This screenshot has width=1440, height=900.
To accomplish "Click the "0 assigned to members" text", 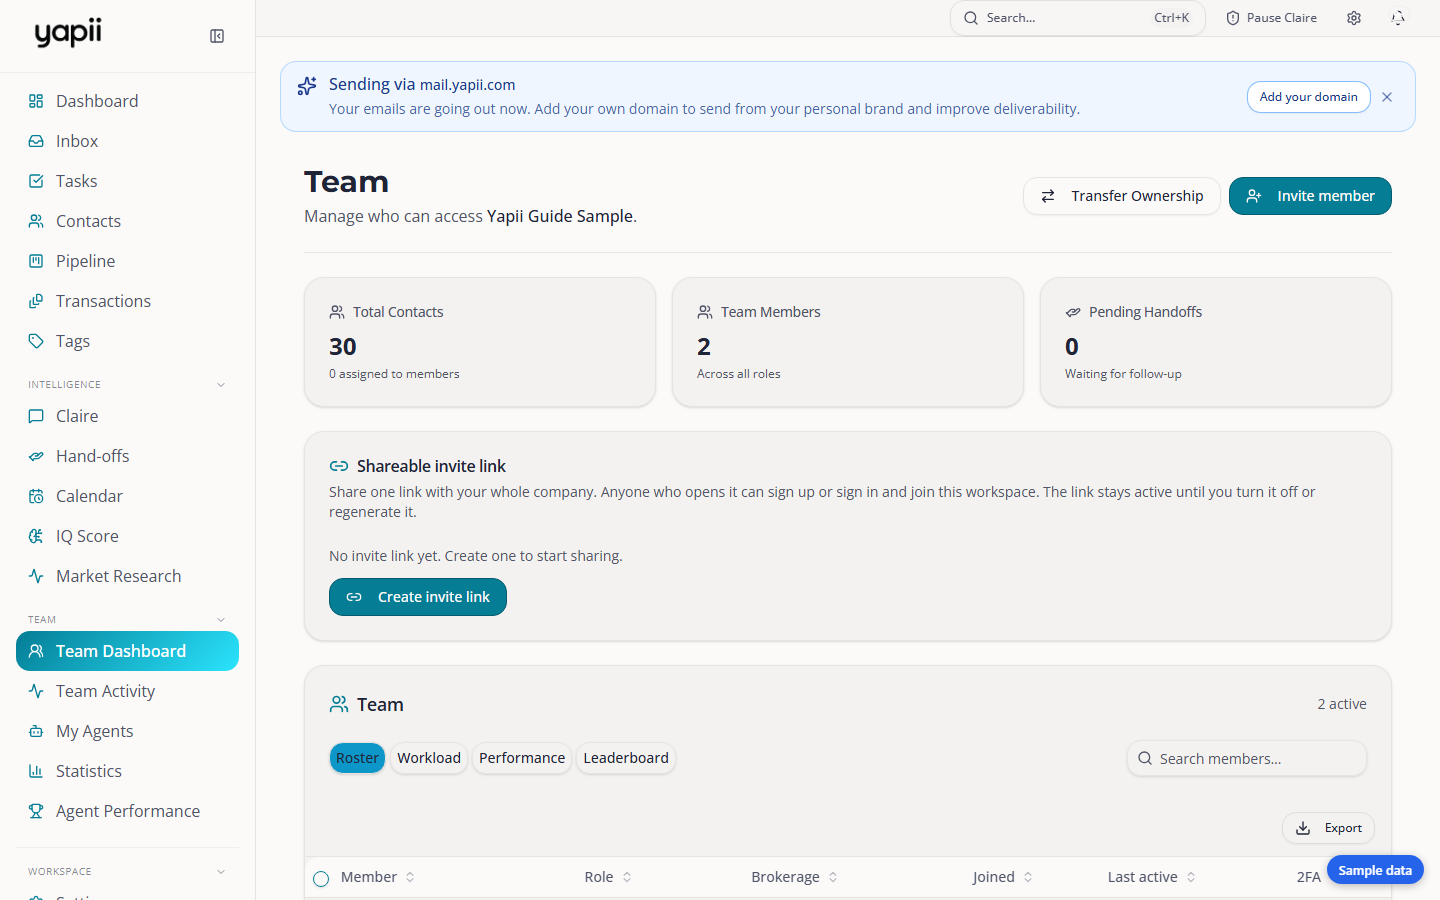I will point(394,374).
